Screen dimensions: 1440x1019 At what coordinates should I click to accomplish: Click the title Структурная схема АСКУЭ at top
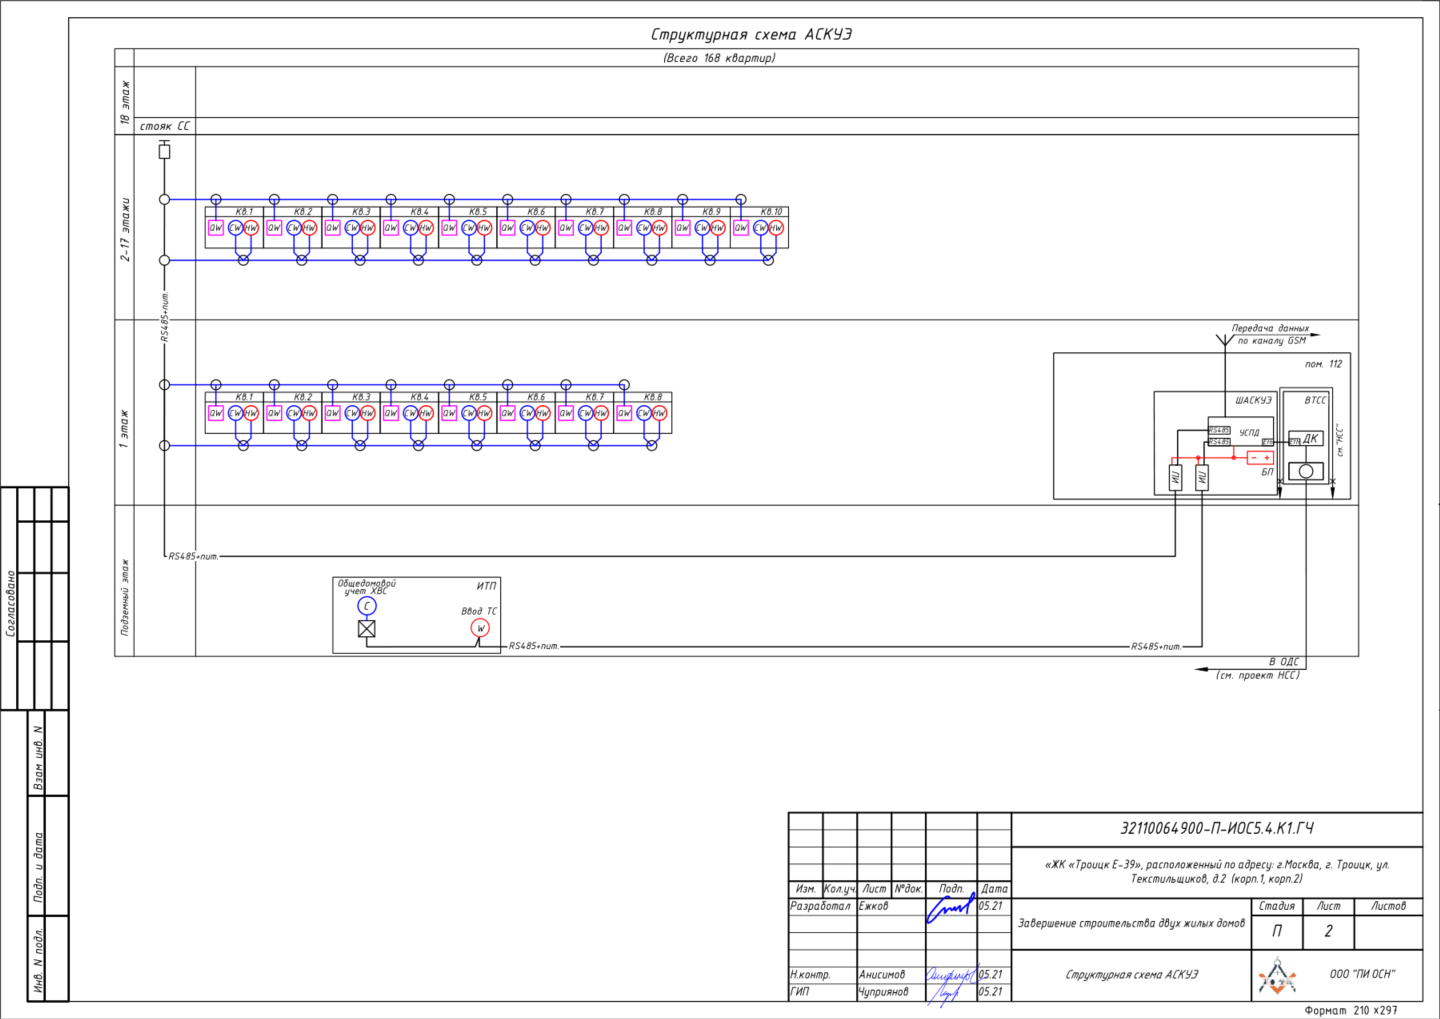pyautogui.click(x=751, y=34)
